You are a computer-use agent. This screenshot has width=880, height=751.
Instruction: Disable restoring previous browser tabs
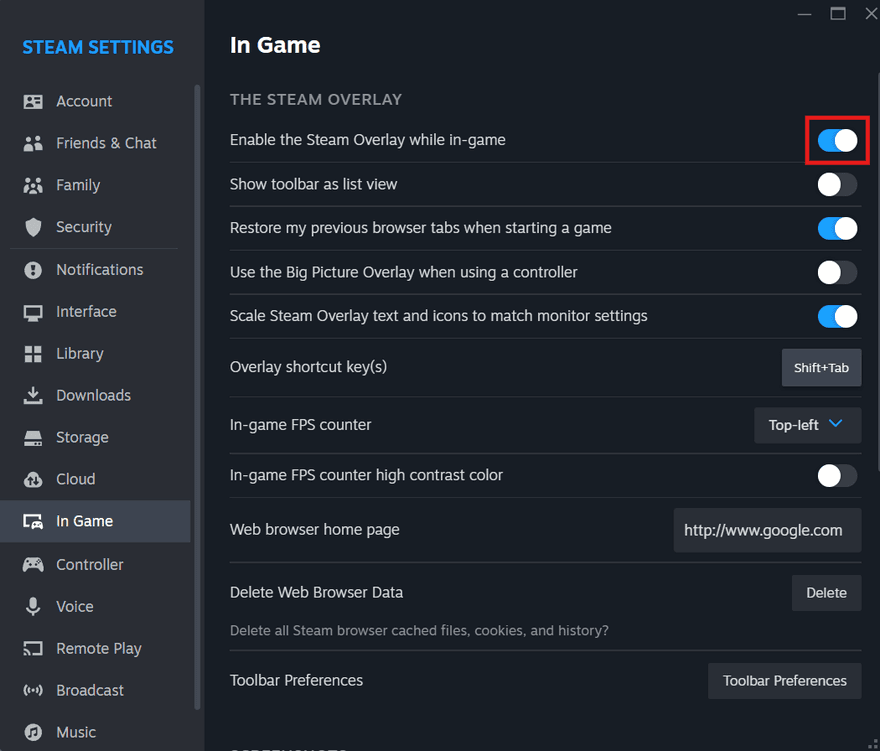(837, 228)
